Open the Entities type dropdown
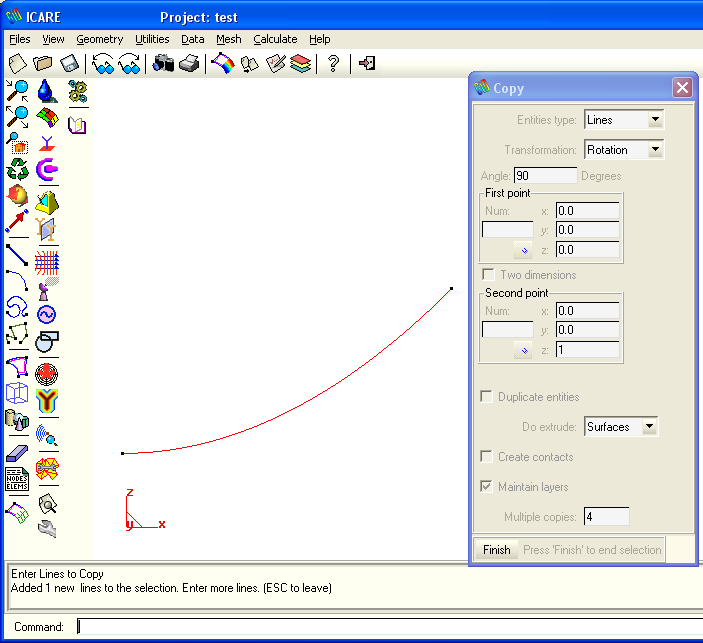 (624, 120)
